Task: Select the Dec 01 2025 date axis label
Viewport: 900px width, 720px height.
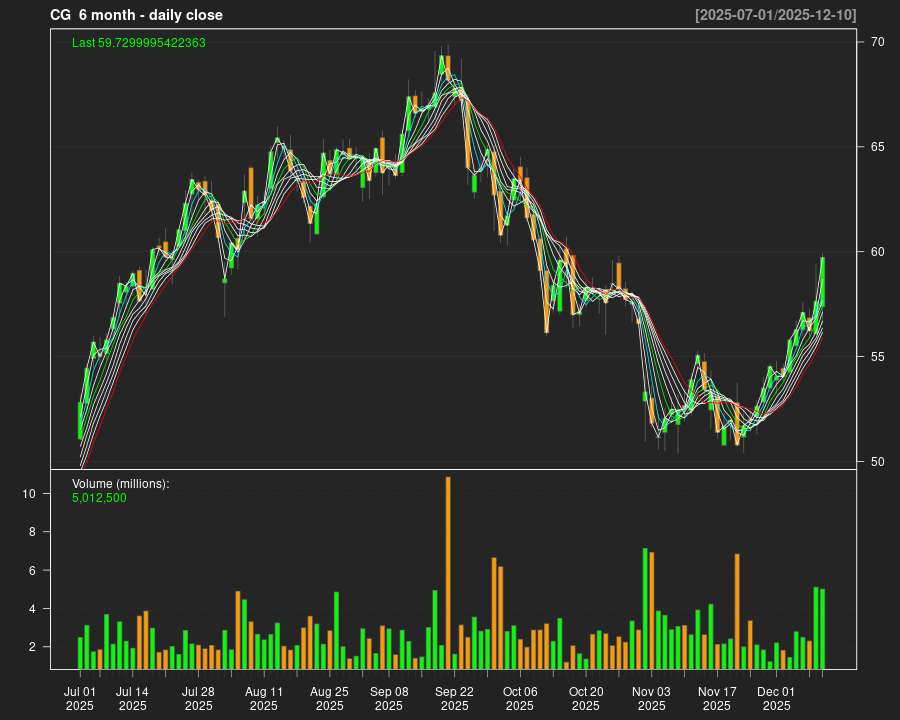Action: point(776,698)
